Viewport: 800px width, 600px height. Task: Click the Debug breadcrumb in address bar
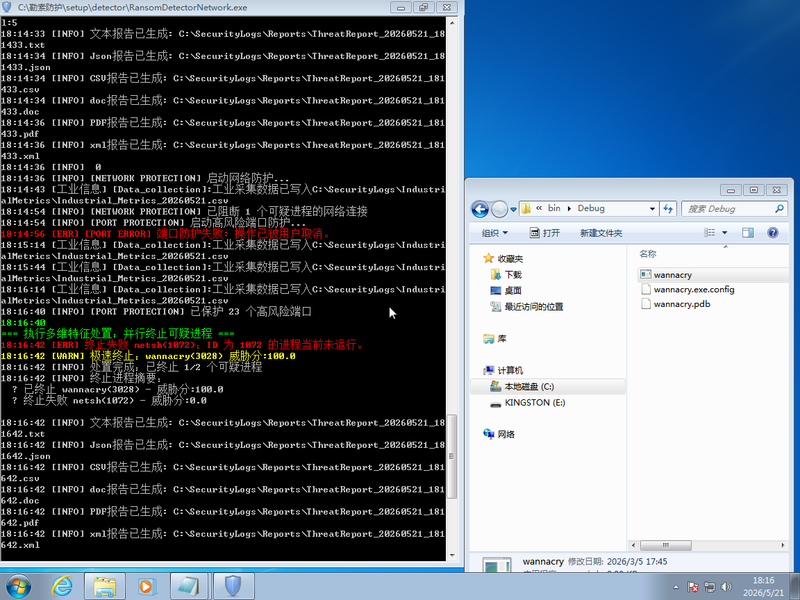(x=591, y=208)
